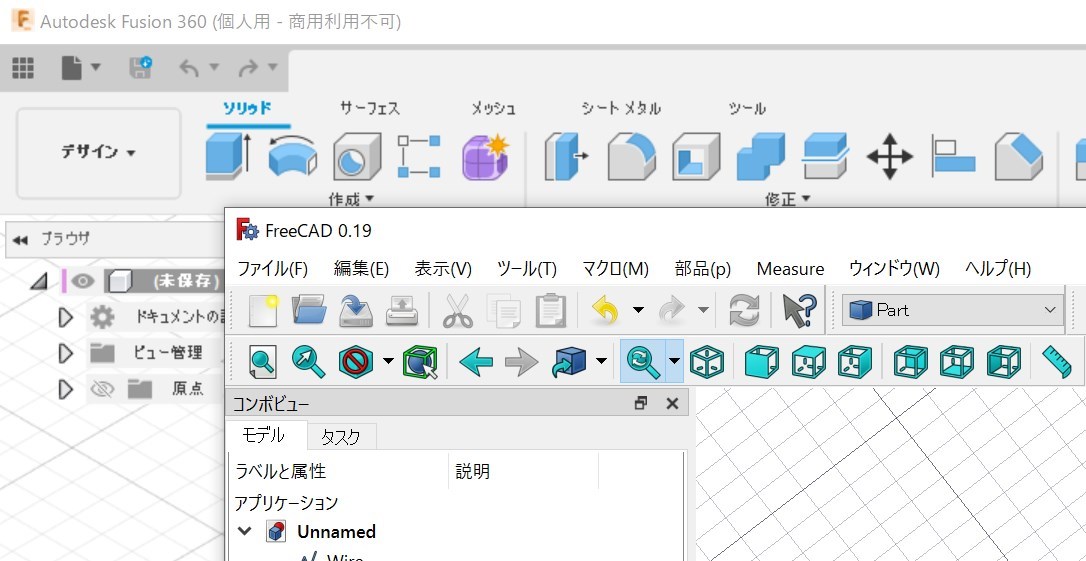1086x561 pixels.
Task: Open the 修正 dropdown in Fusion
Action: point(788,199)
